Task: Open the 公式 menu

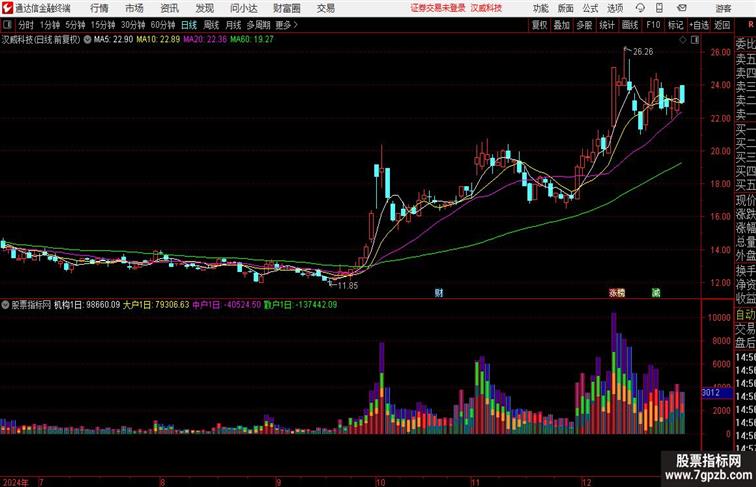Action: (590, 8)
